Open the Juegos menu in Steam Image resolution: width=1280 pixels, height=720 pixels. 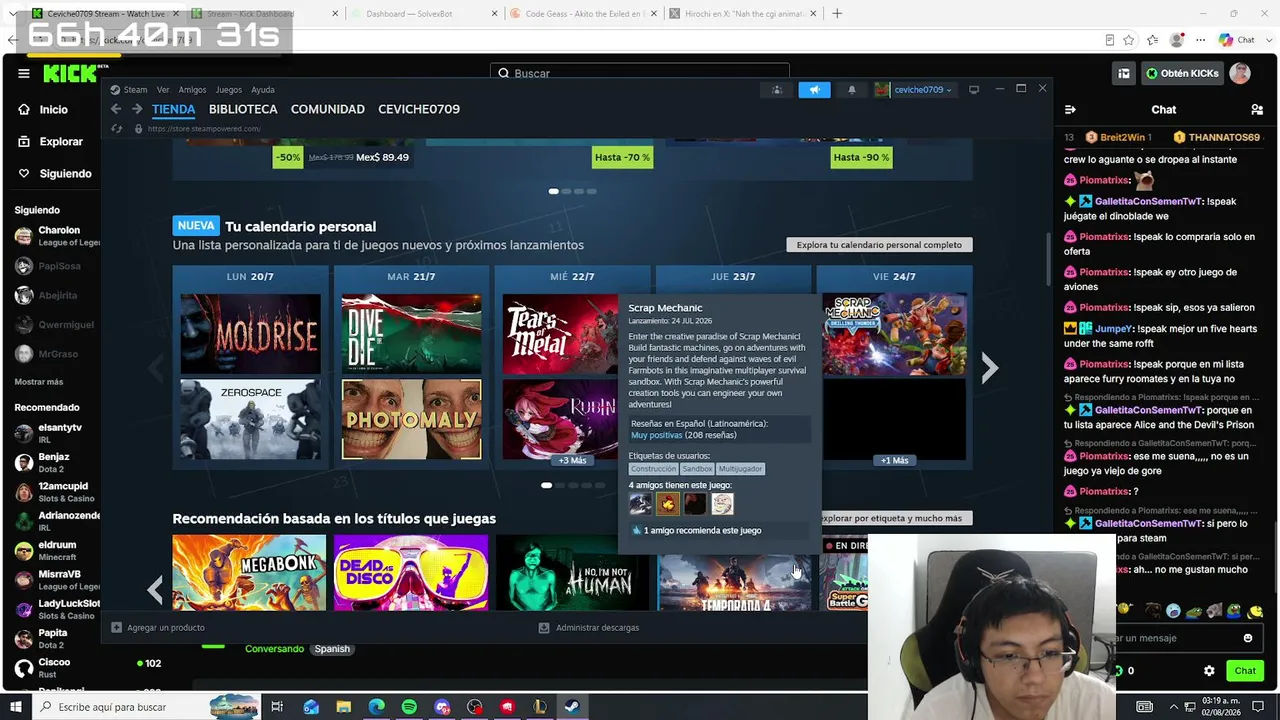click(x=229, y=90)
